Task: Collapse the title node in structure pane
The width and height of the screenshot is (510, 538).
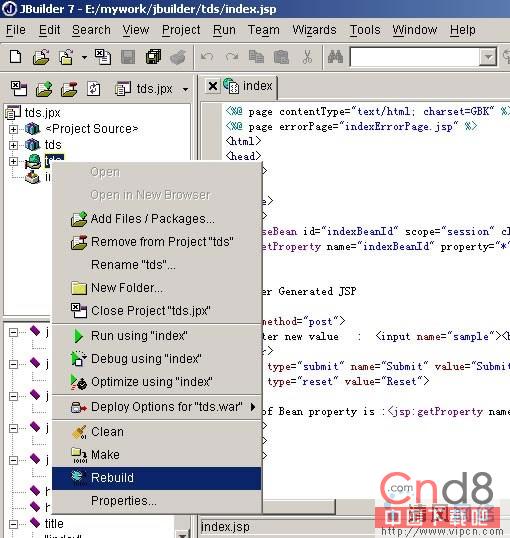Action: click(x=13, y=524)
